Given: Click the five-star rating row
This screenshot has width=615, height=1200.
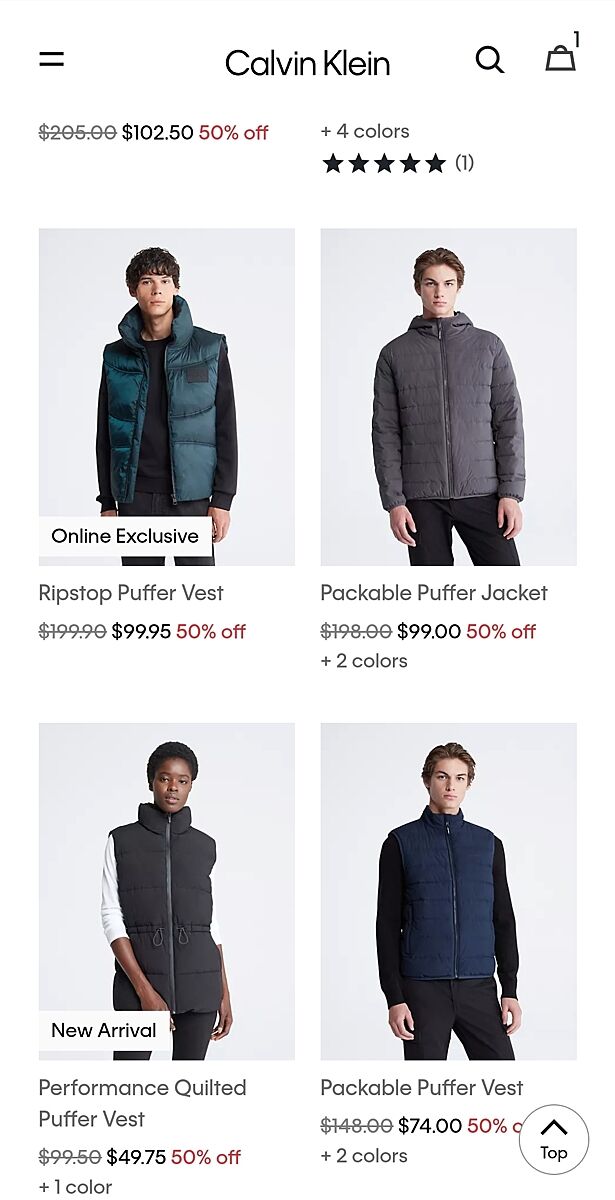Looking at the screenshot, I should 397,163.
